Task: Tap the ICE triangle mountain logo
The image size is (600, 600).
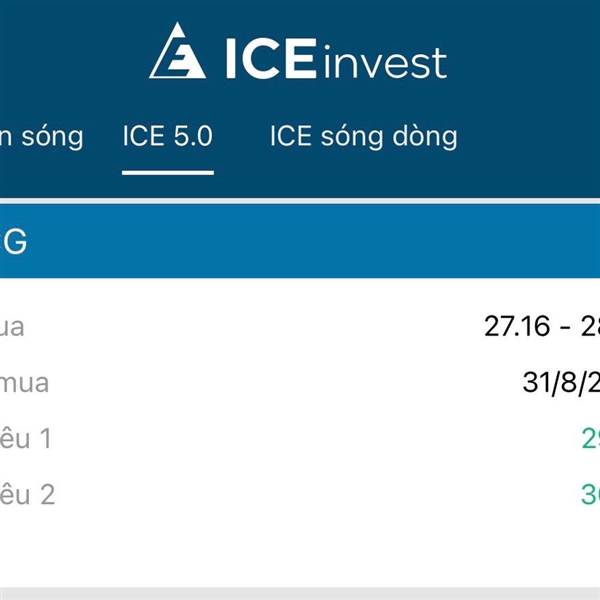Action: [x=178, y=51]
